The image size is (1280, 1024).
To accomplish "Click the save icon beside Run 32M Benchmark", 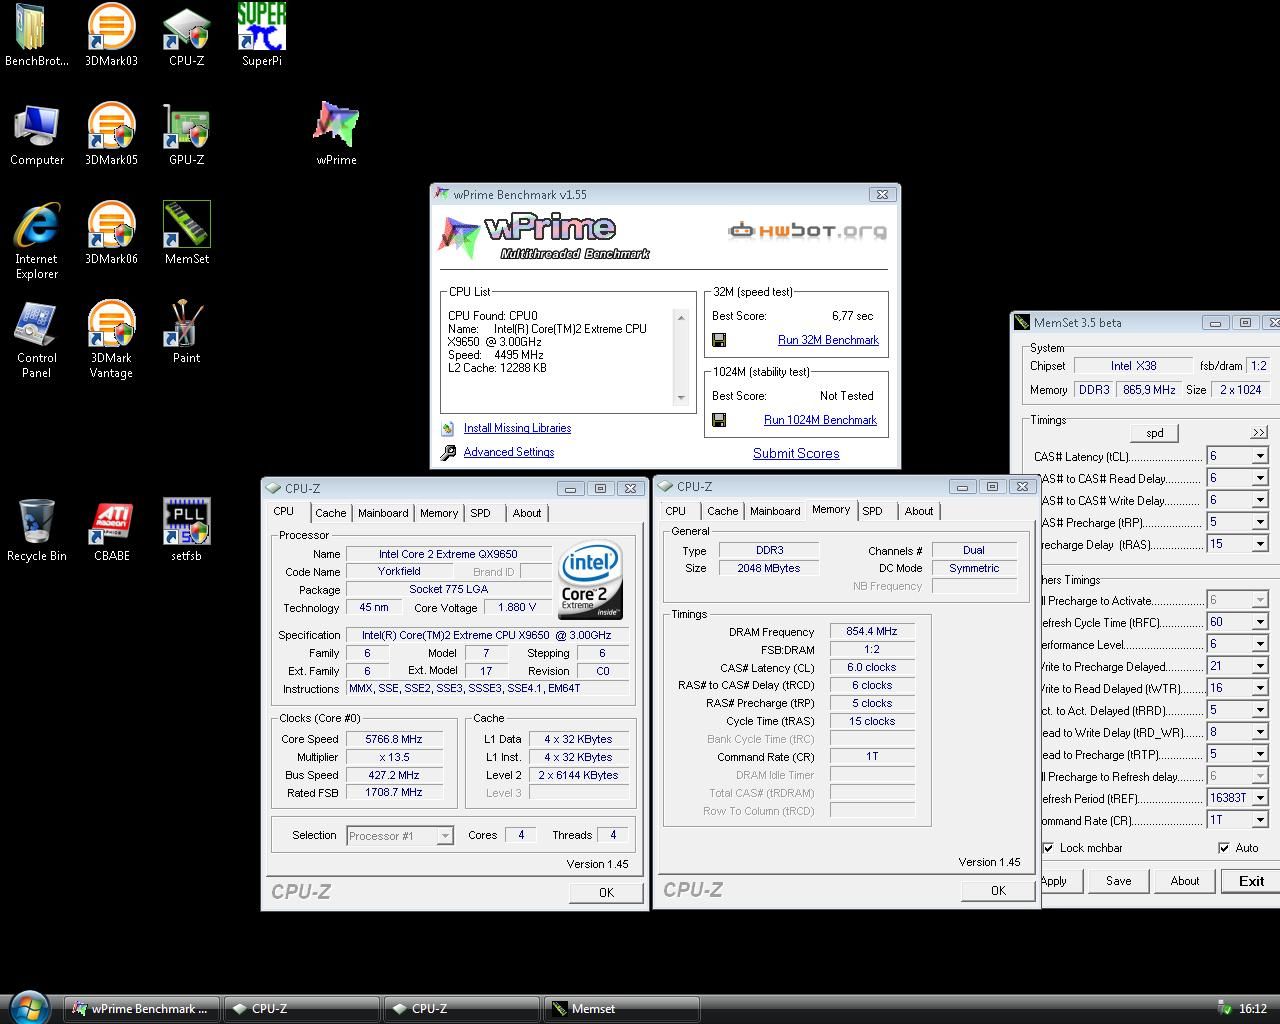I will tap(719, 340).
